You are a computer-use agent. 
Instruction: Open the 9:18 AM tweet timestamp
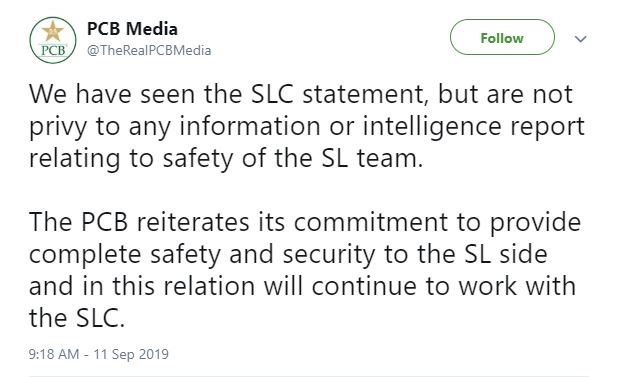point(54,354)
